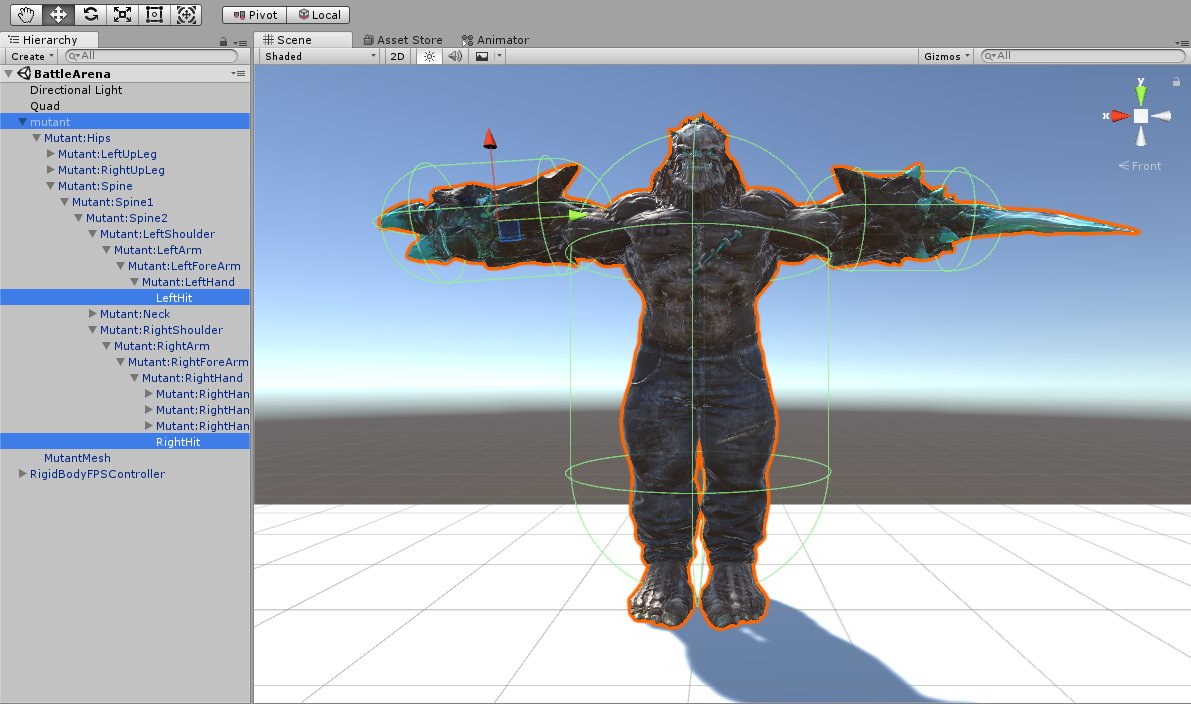Toggle 2D view mode
Image resolution: width=1191 pixels, height=704 pixels.
coord(396,56)
